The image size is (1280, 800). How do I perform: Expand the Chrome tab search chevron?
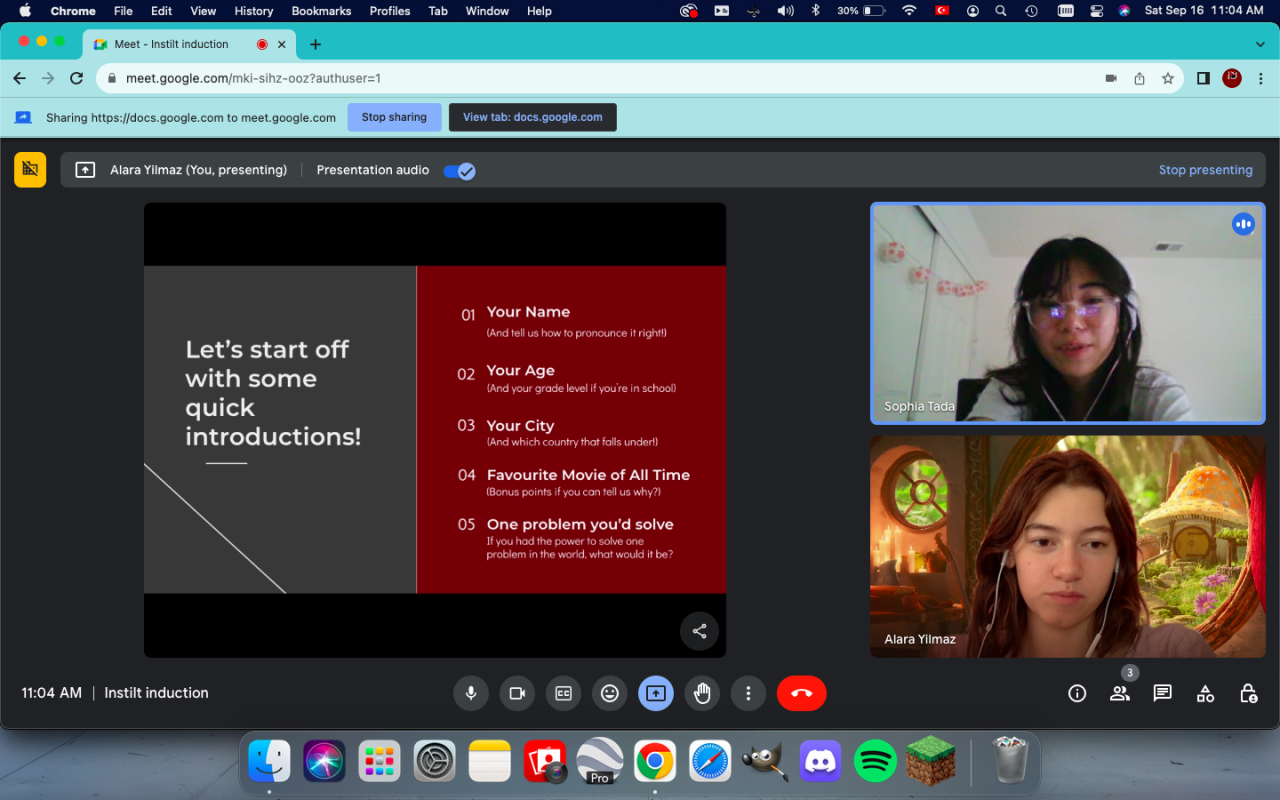(1260, 44)
